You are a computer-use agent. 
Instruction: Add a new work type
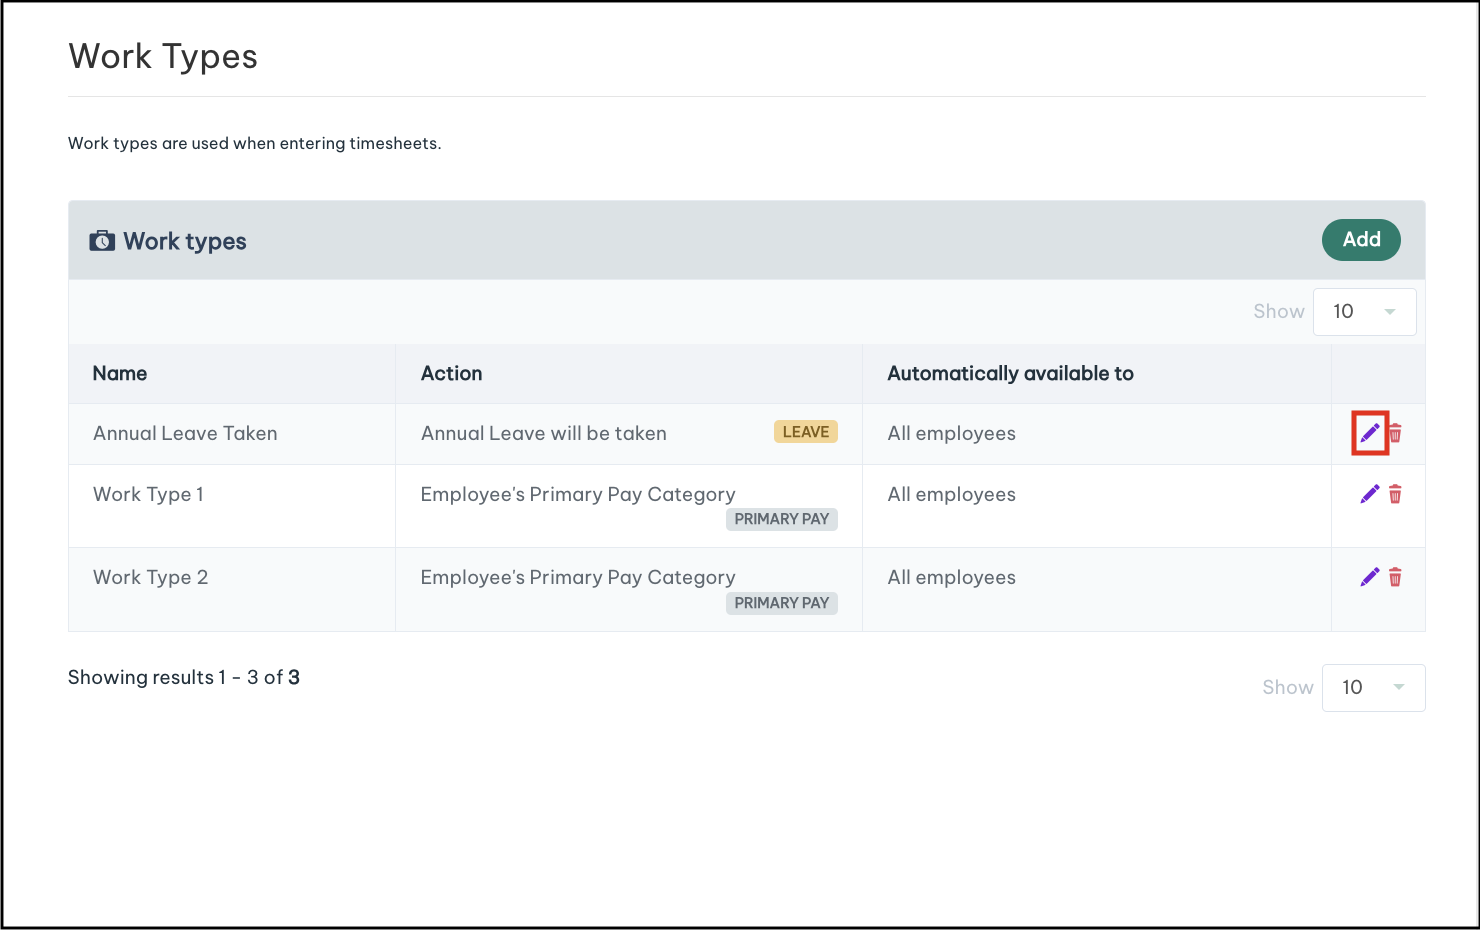click(1361, 240)
